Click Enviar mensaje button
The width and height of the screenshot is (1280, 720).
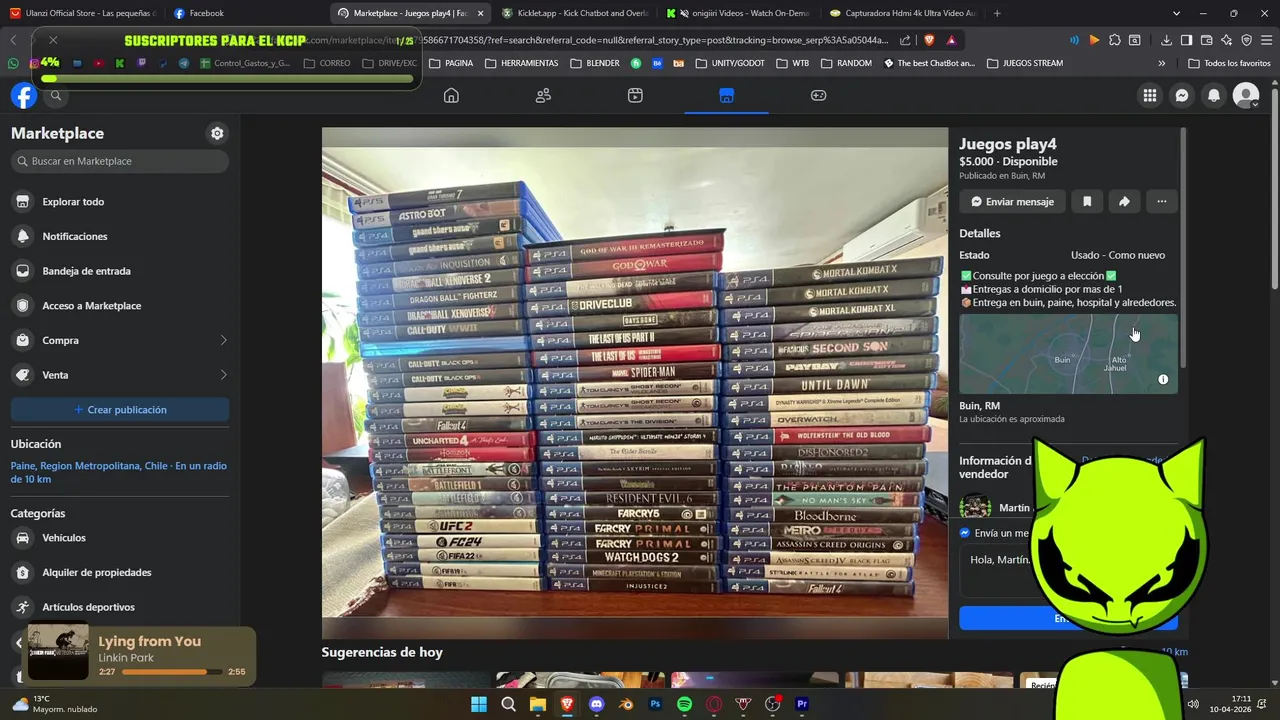(x=1013, y=201)
